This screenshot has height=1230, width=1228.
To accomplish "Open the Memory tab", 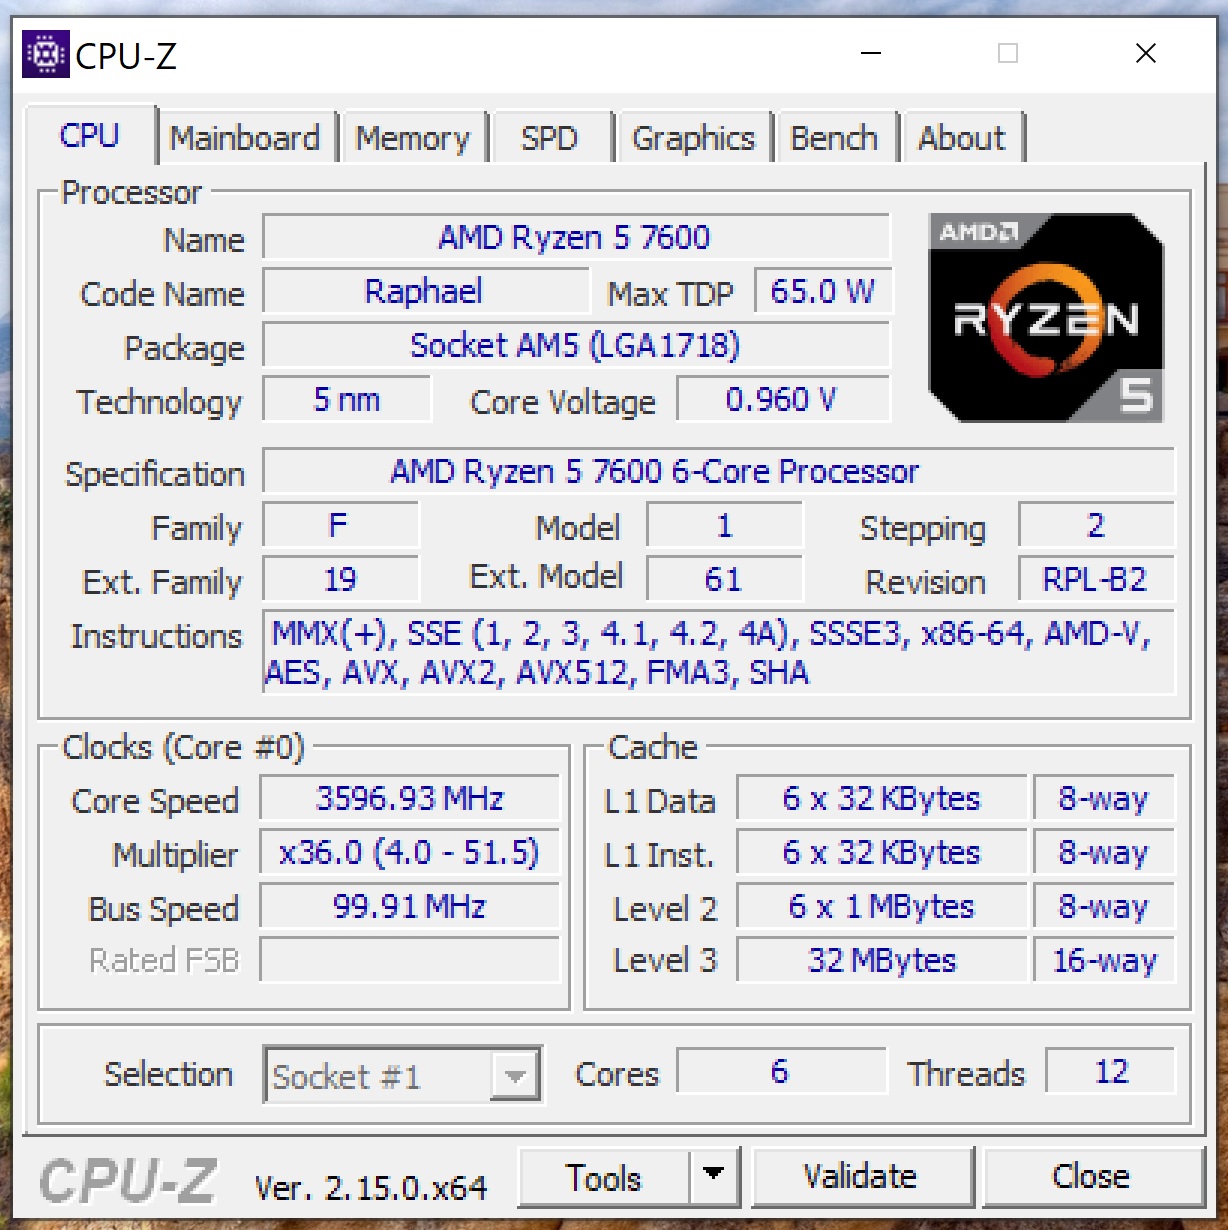I will pos(413,137).
